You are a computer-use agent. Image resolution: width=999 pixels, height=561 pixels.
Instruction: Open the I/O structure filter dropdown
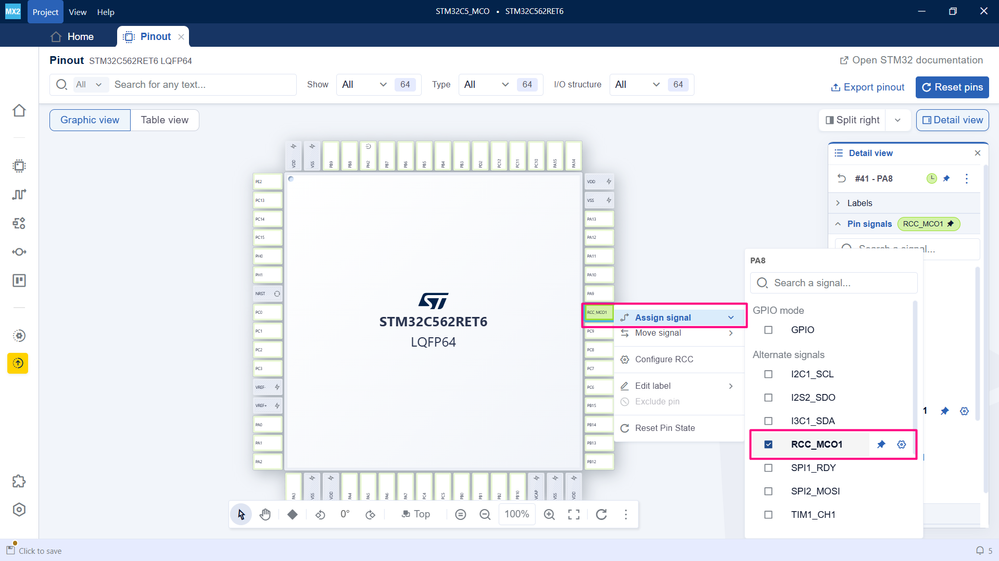pos(652,85)
